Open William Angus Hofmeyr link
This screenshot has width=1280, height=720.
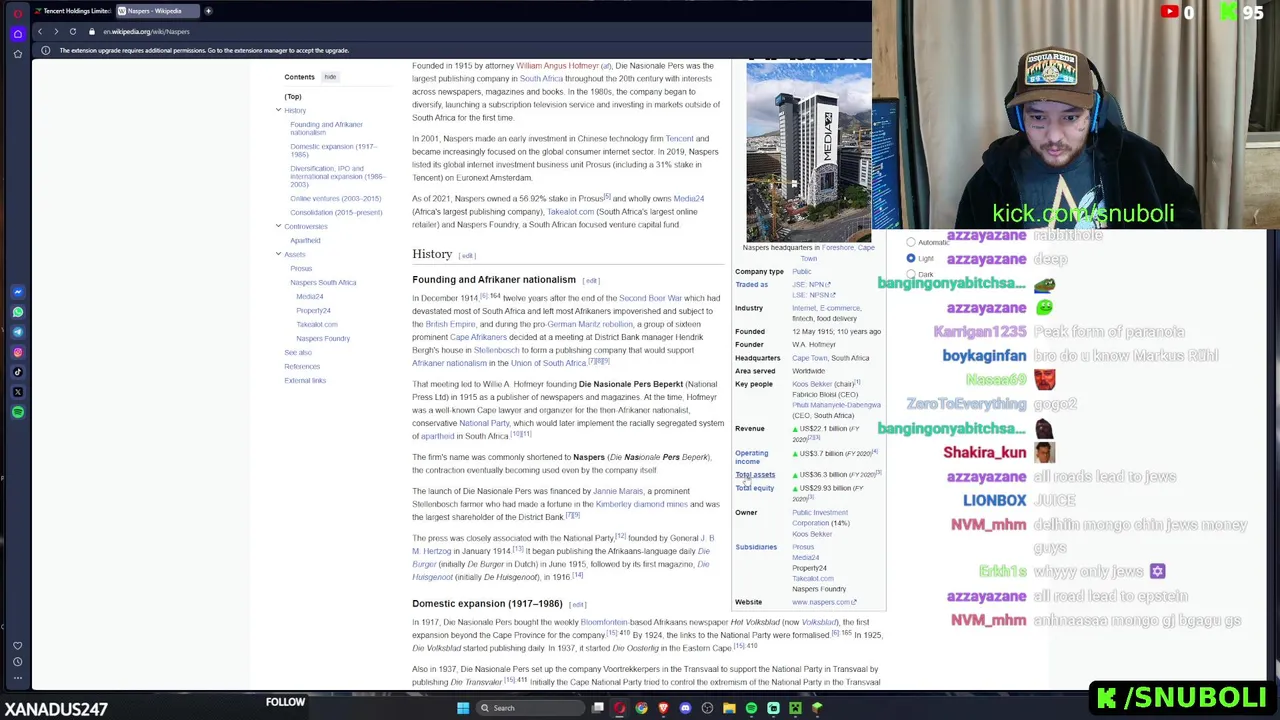click(557, 66)
